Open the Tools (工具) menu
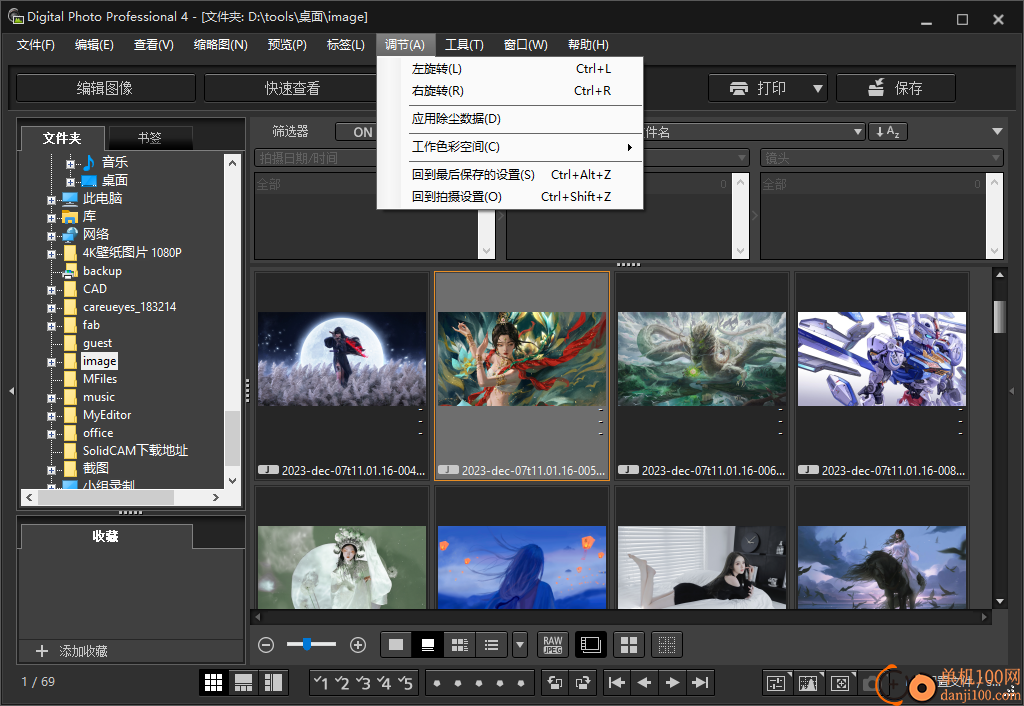Viewport: 1024px width, 706px height. (x=464, y=44)
